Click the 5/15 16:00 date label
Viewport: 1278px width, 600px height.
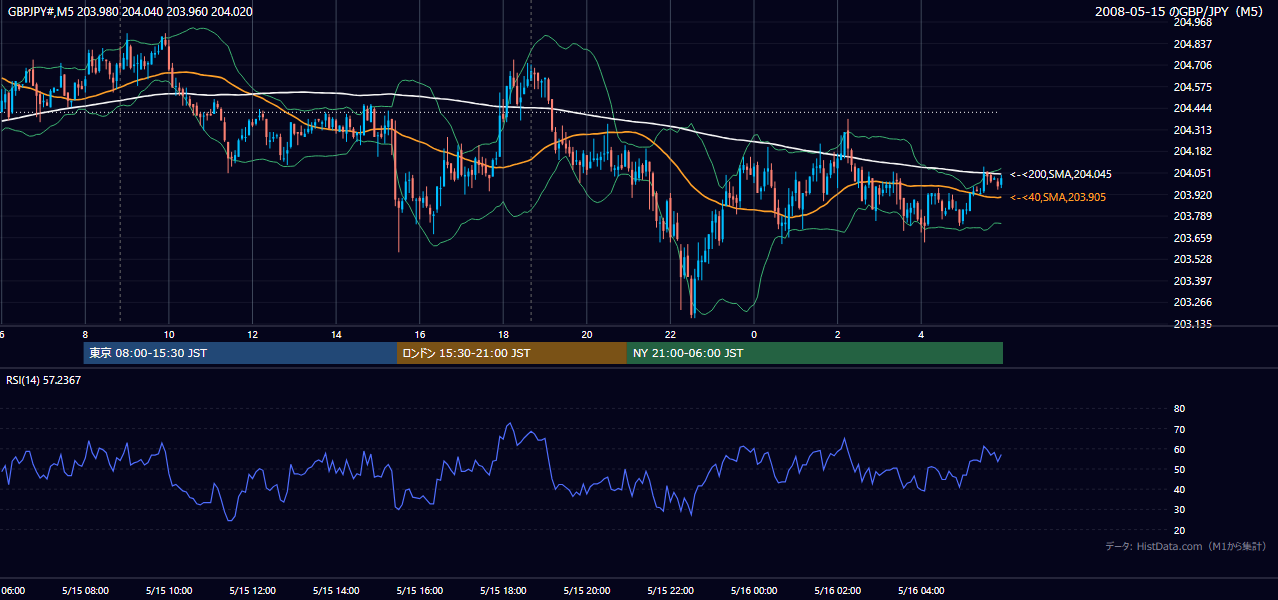419,591
